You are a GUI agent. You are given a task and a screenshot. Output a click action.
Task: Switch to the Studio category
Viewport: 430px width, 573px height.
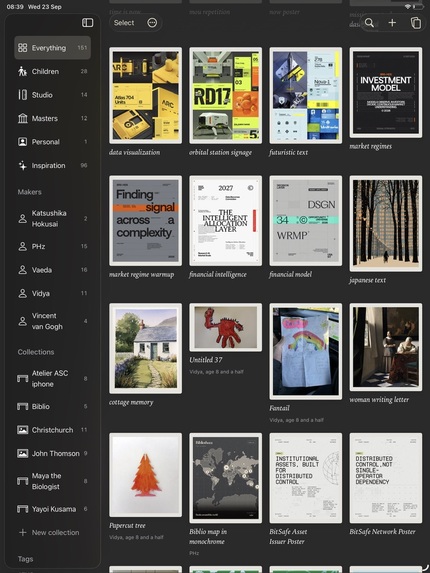(x=53, y=95)
